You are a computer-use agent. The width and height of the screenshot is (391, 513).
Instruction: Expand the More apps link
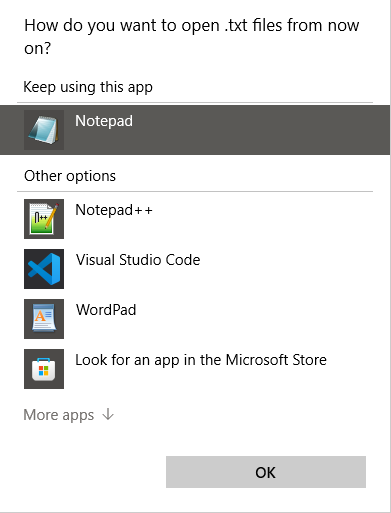pyautogui.click(x=69, y=415)
